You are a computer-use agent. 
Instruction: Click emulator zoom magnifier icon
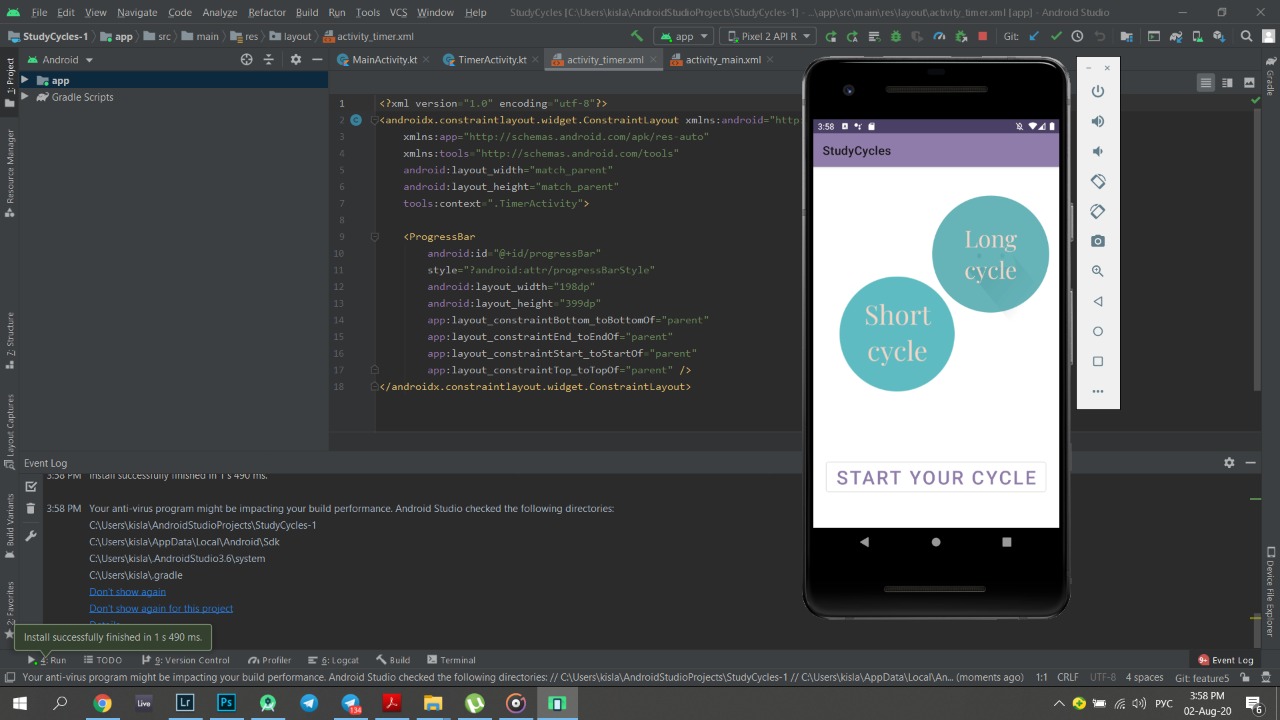point(1098,271)
